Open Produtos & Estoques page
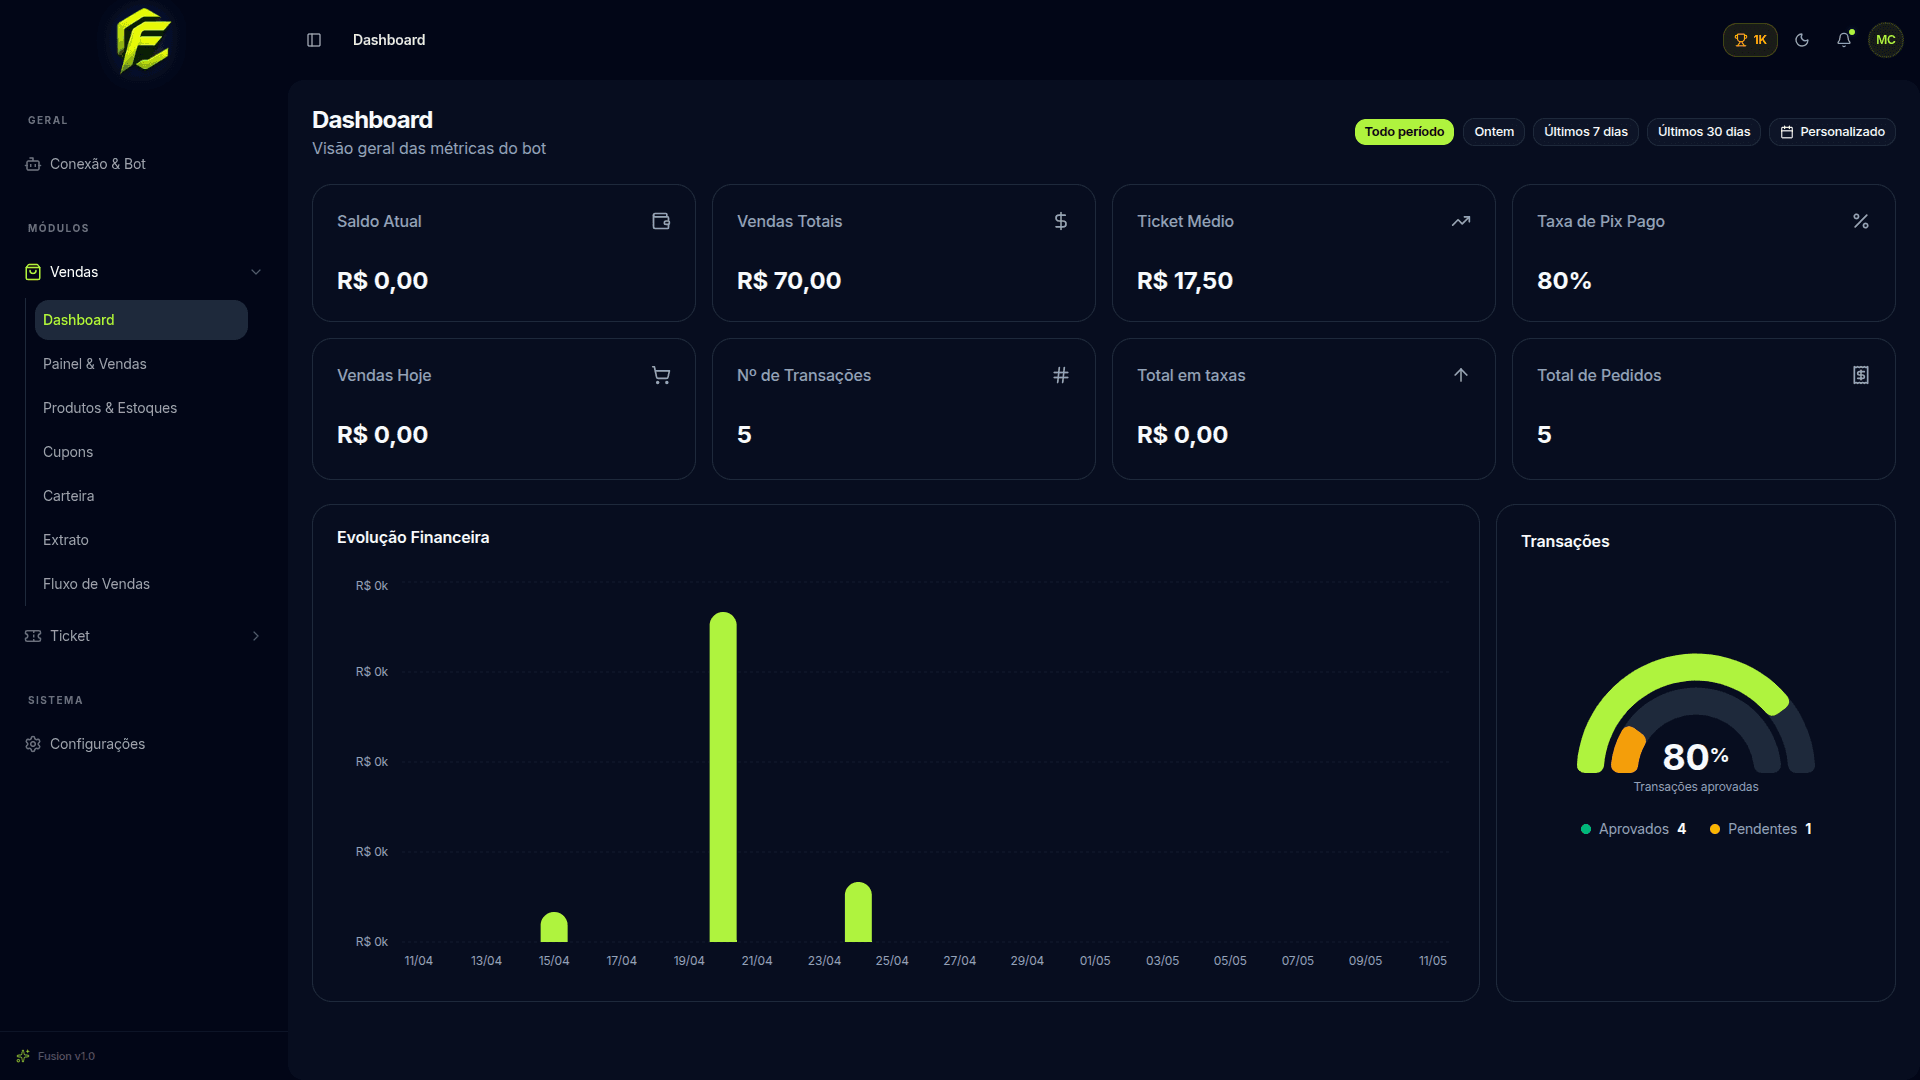Viewport: 1920px width, 1080px height. [x=110, y=408]
